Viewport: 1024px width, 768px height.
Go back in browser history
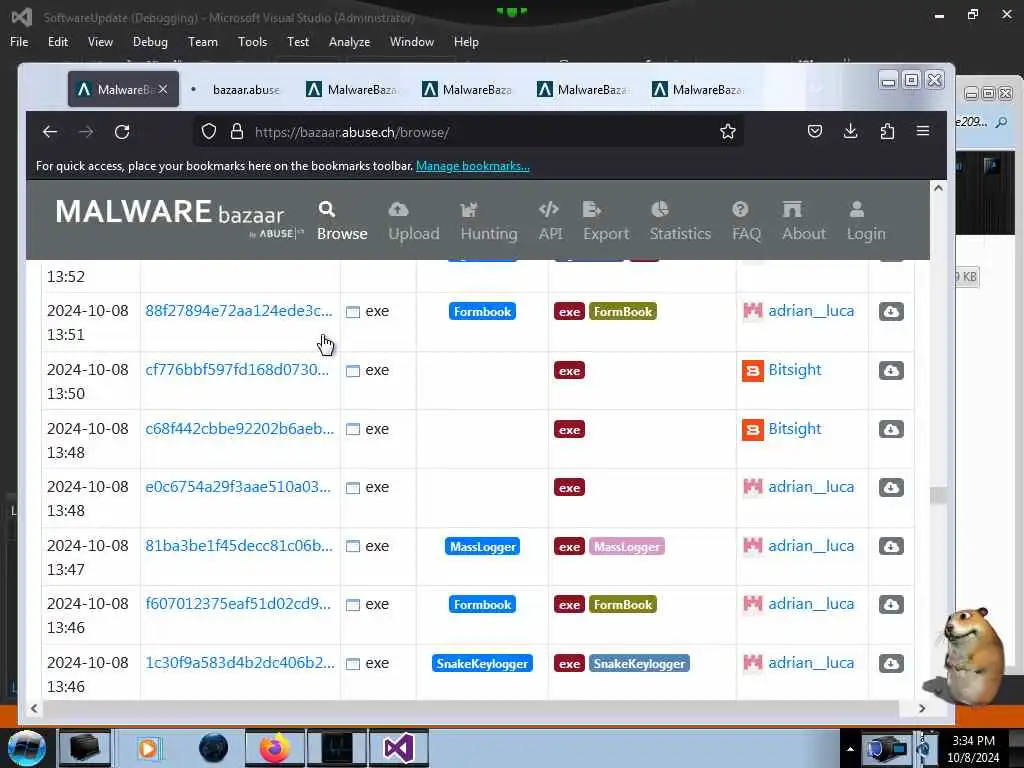pyautogui.click(x=50, y=132)
